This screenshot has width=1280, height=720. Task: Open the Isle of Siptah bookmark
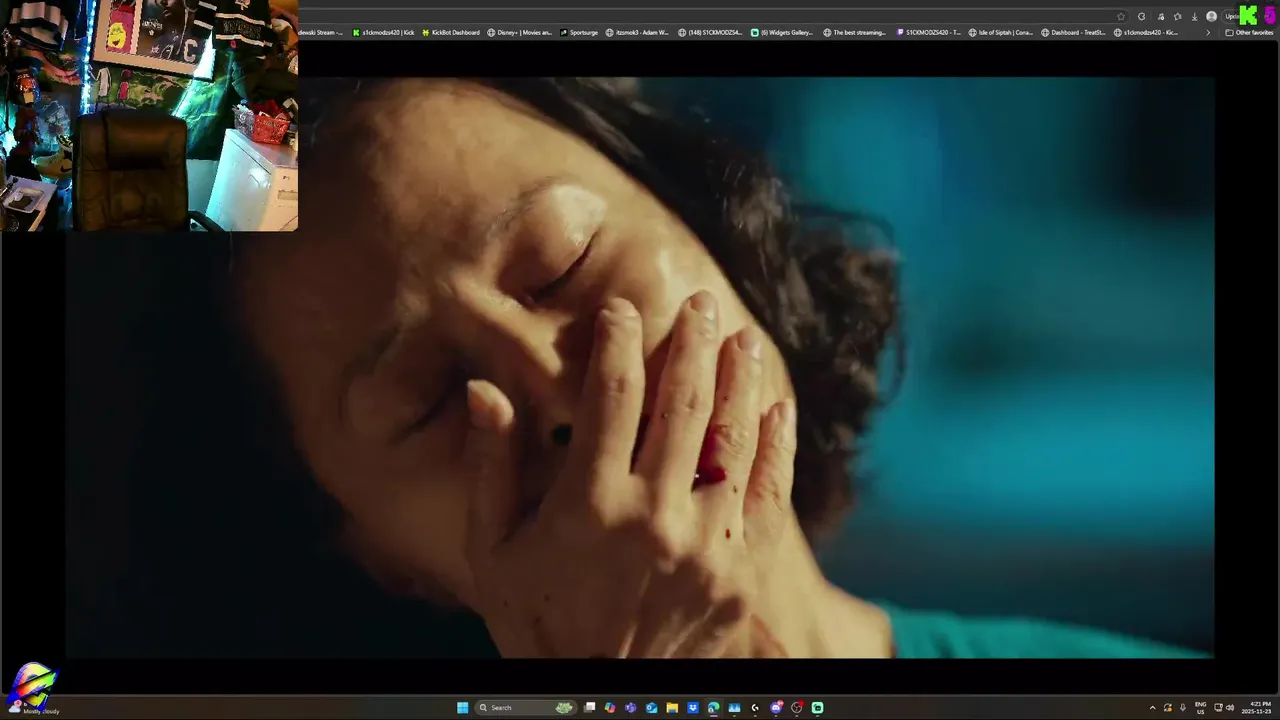pyautogui.click(x=1001, y=32)
